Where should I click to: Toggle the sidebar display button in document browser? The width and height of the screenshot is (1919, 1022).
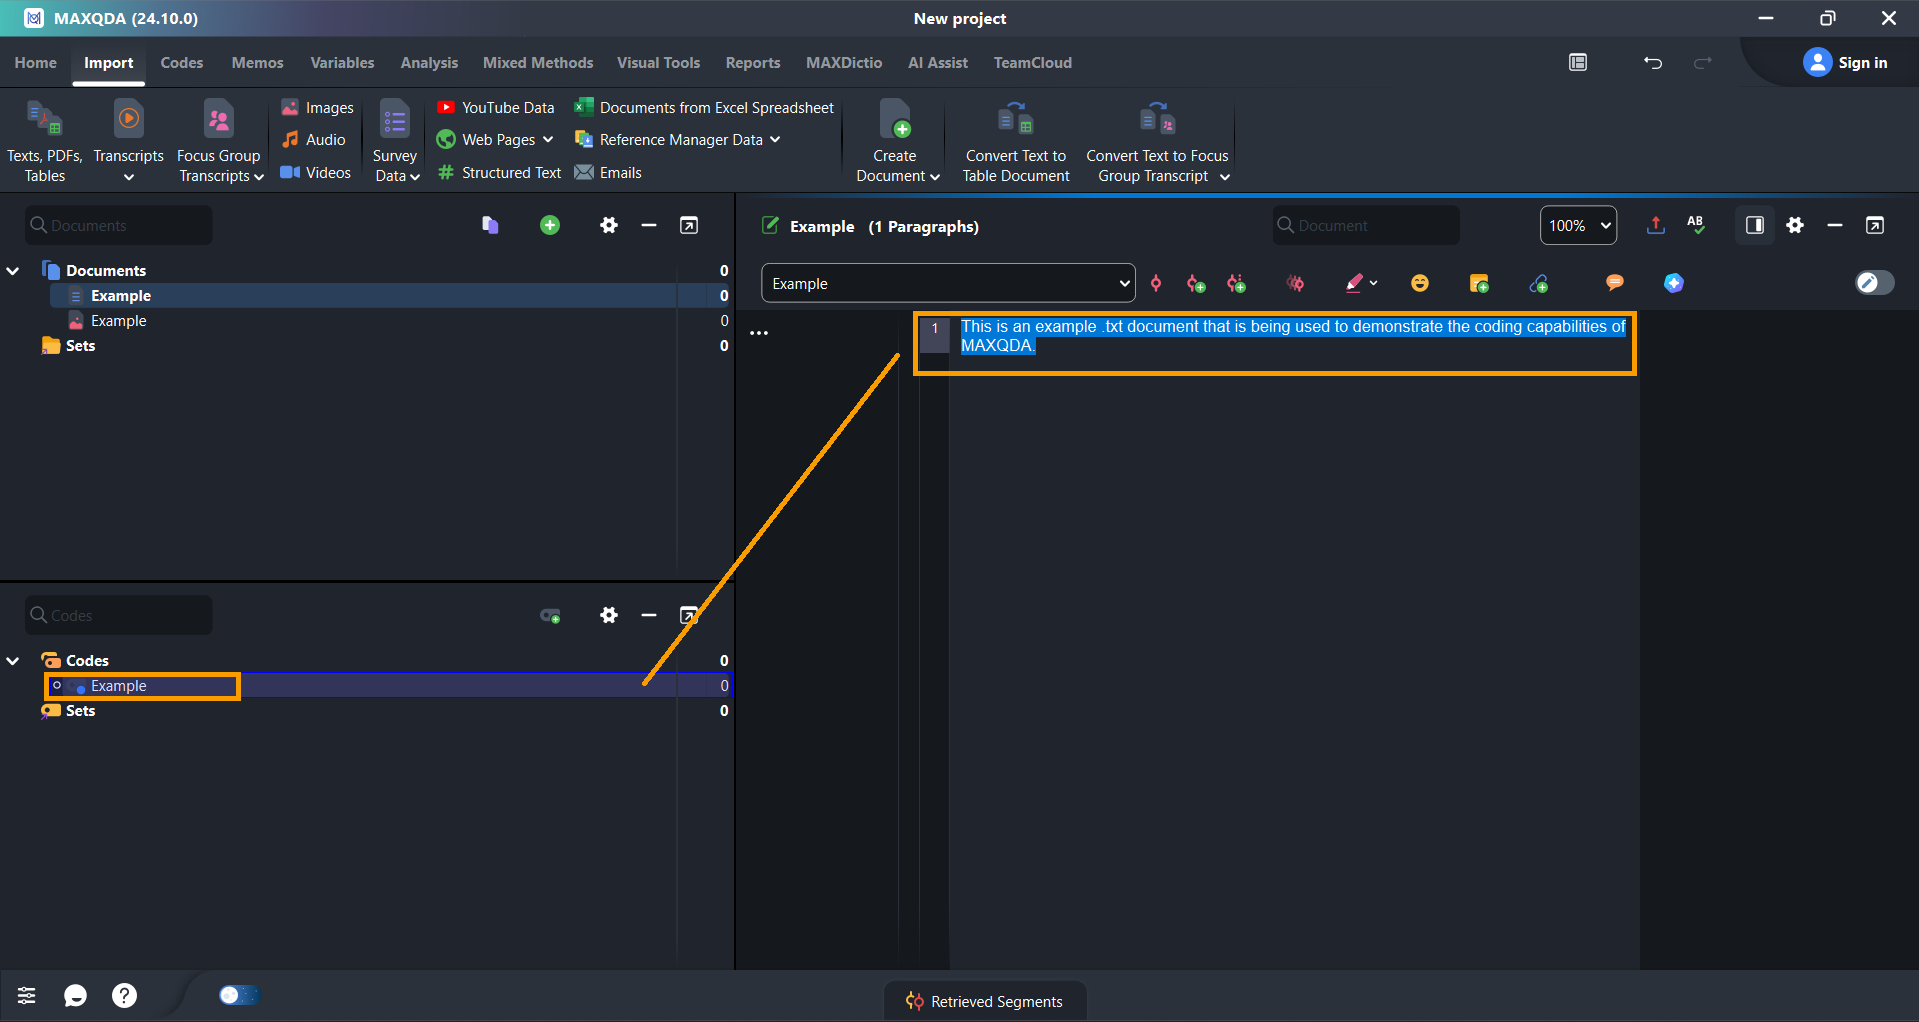tap(1754, 226)
